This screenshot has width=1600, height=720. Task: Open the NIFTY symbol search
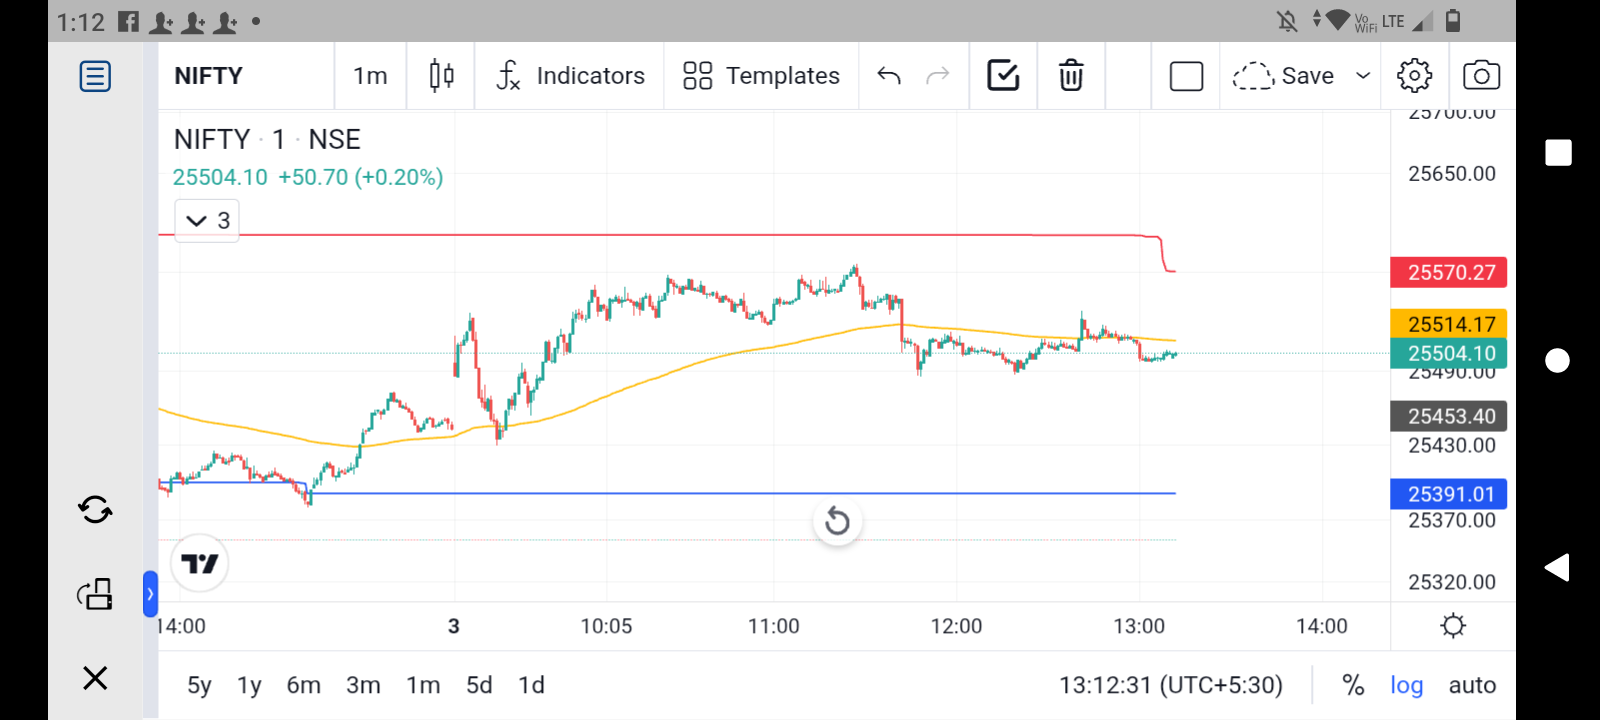pos(208,76)
